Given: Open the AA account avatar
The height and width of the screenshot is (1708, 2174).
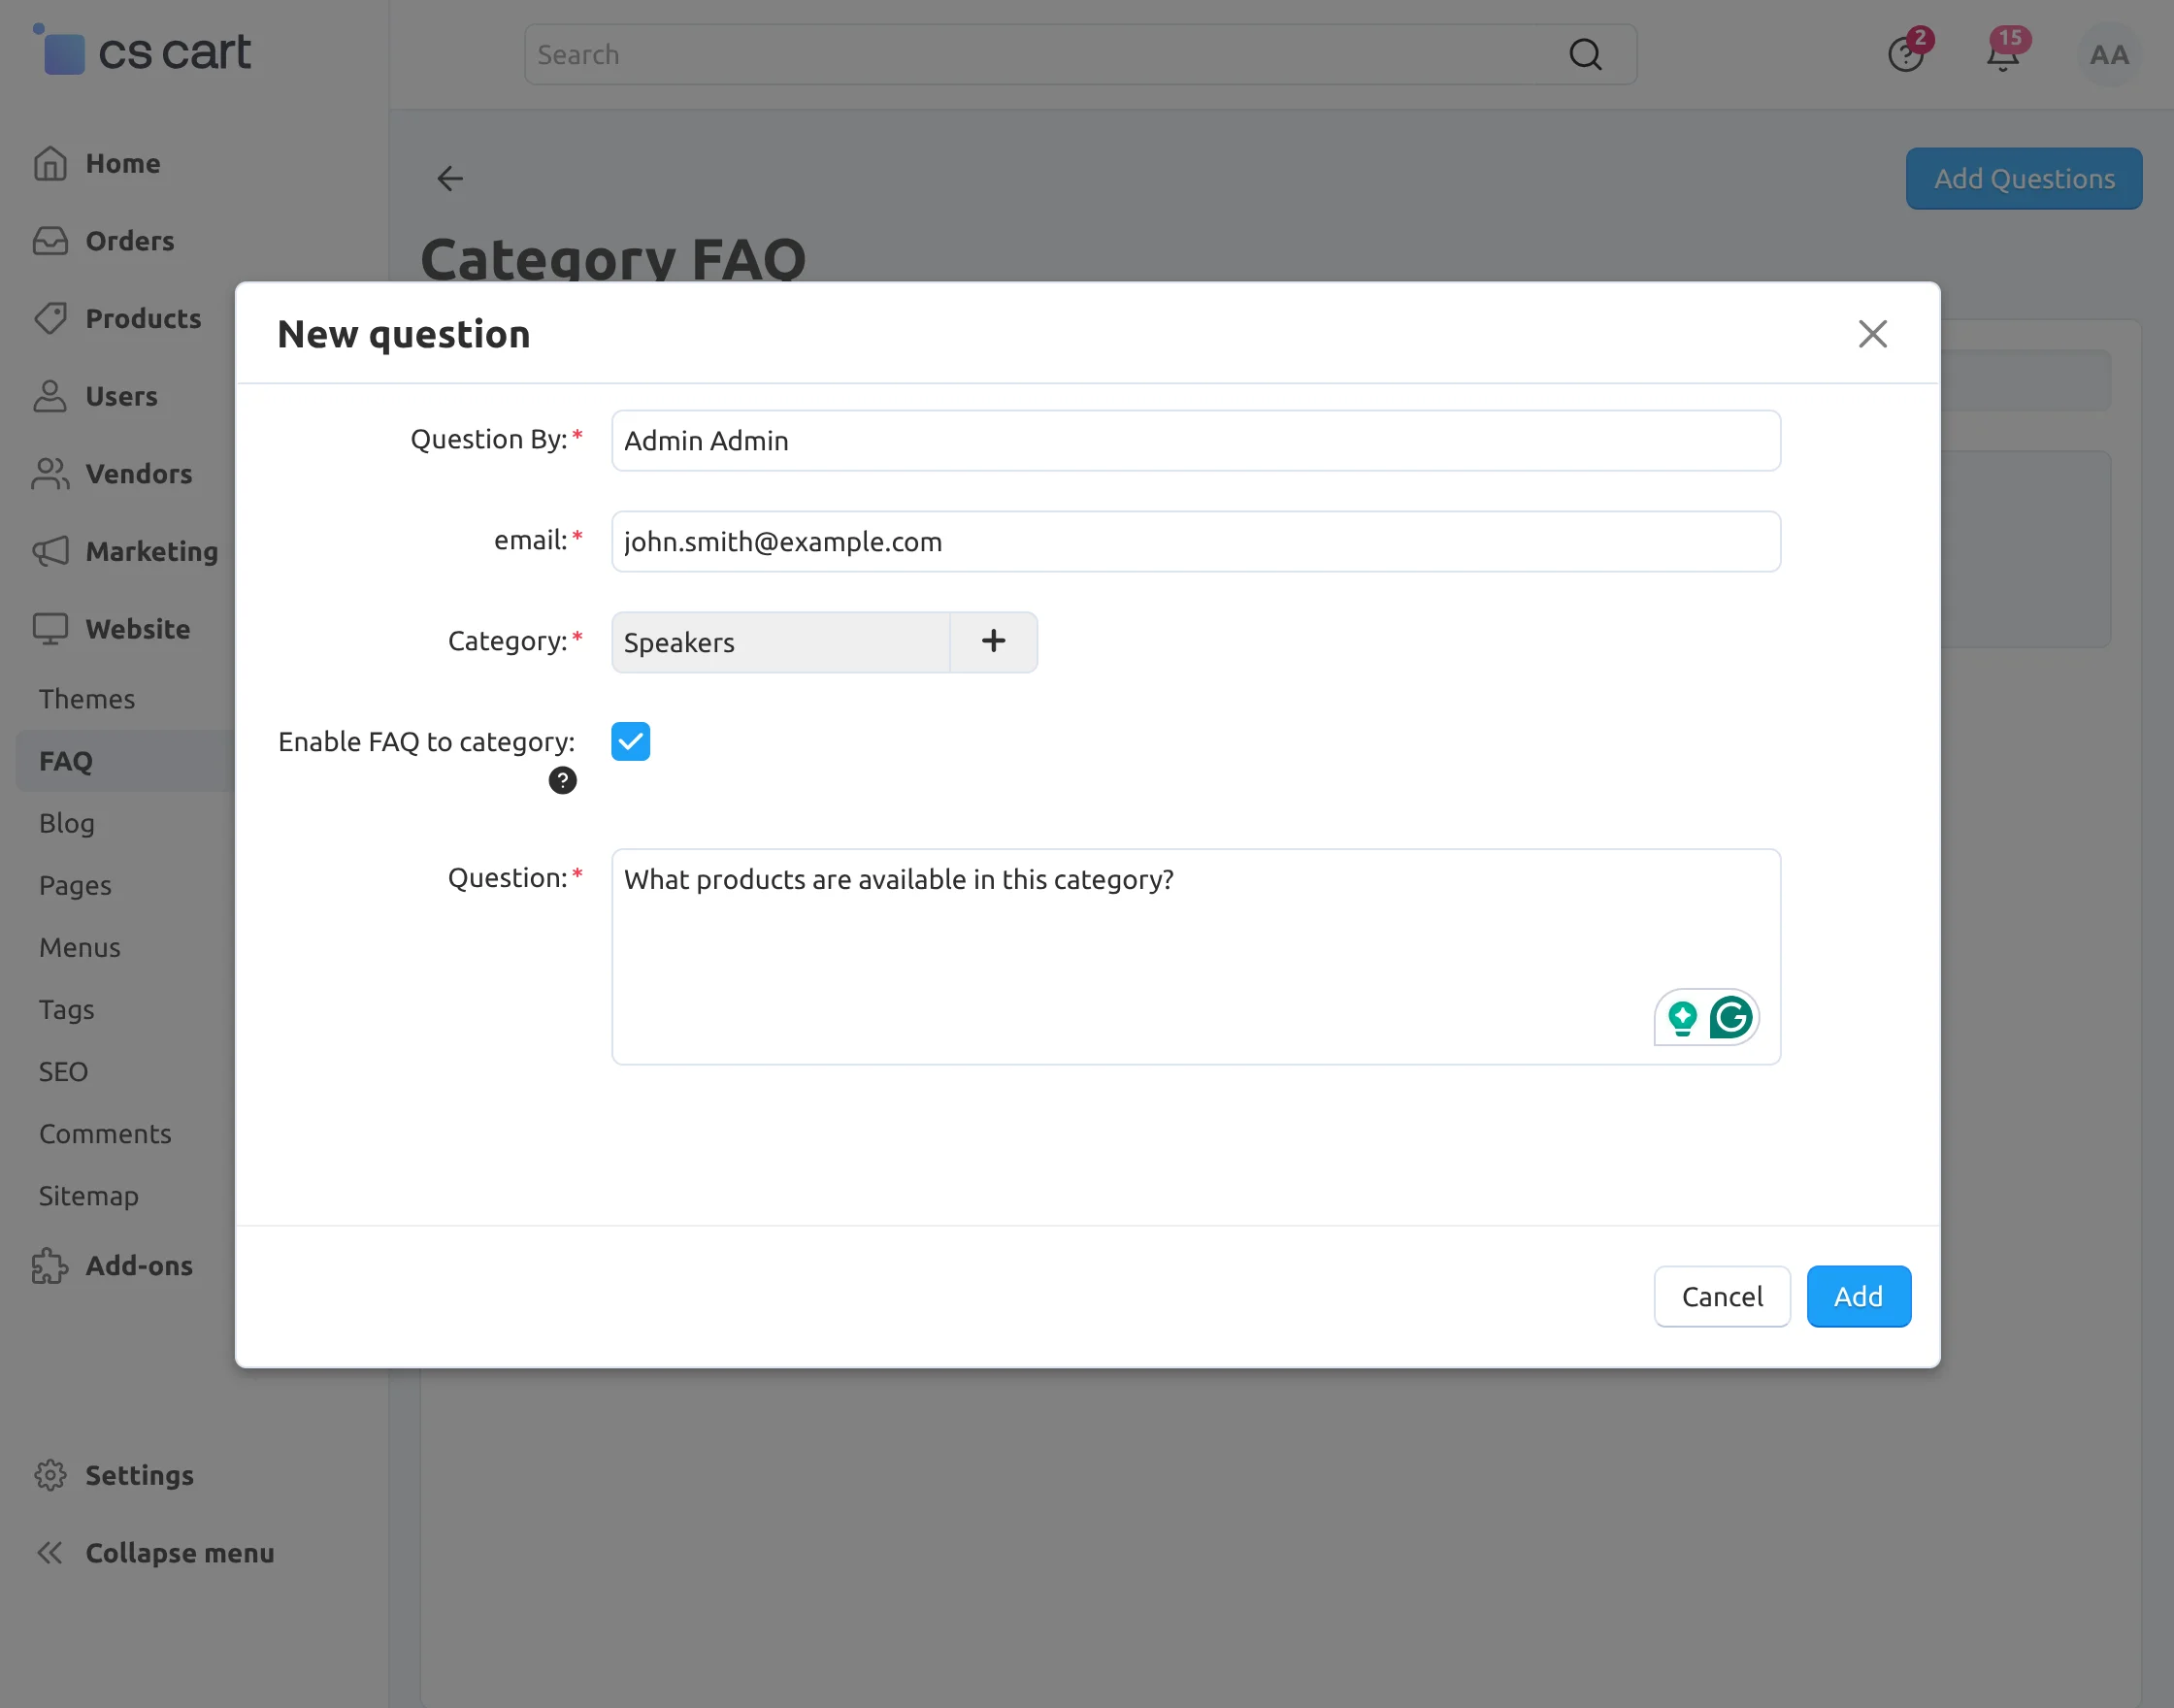Looking at the screenshot, I should (x=2109, y=54).
